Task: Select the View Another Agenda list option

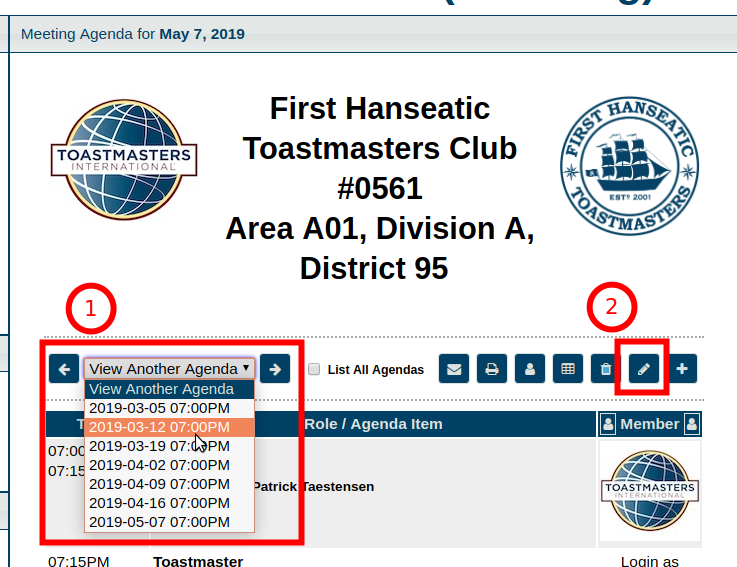Action: point(169,389)
